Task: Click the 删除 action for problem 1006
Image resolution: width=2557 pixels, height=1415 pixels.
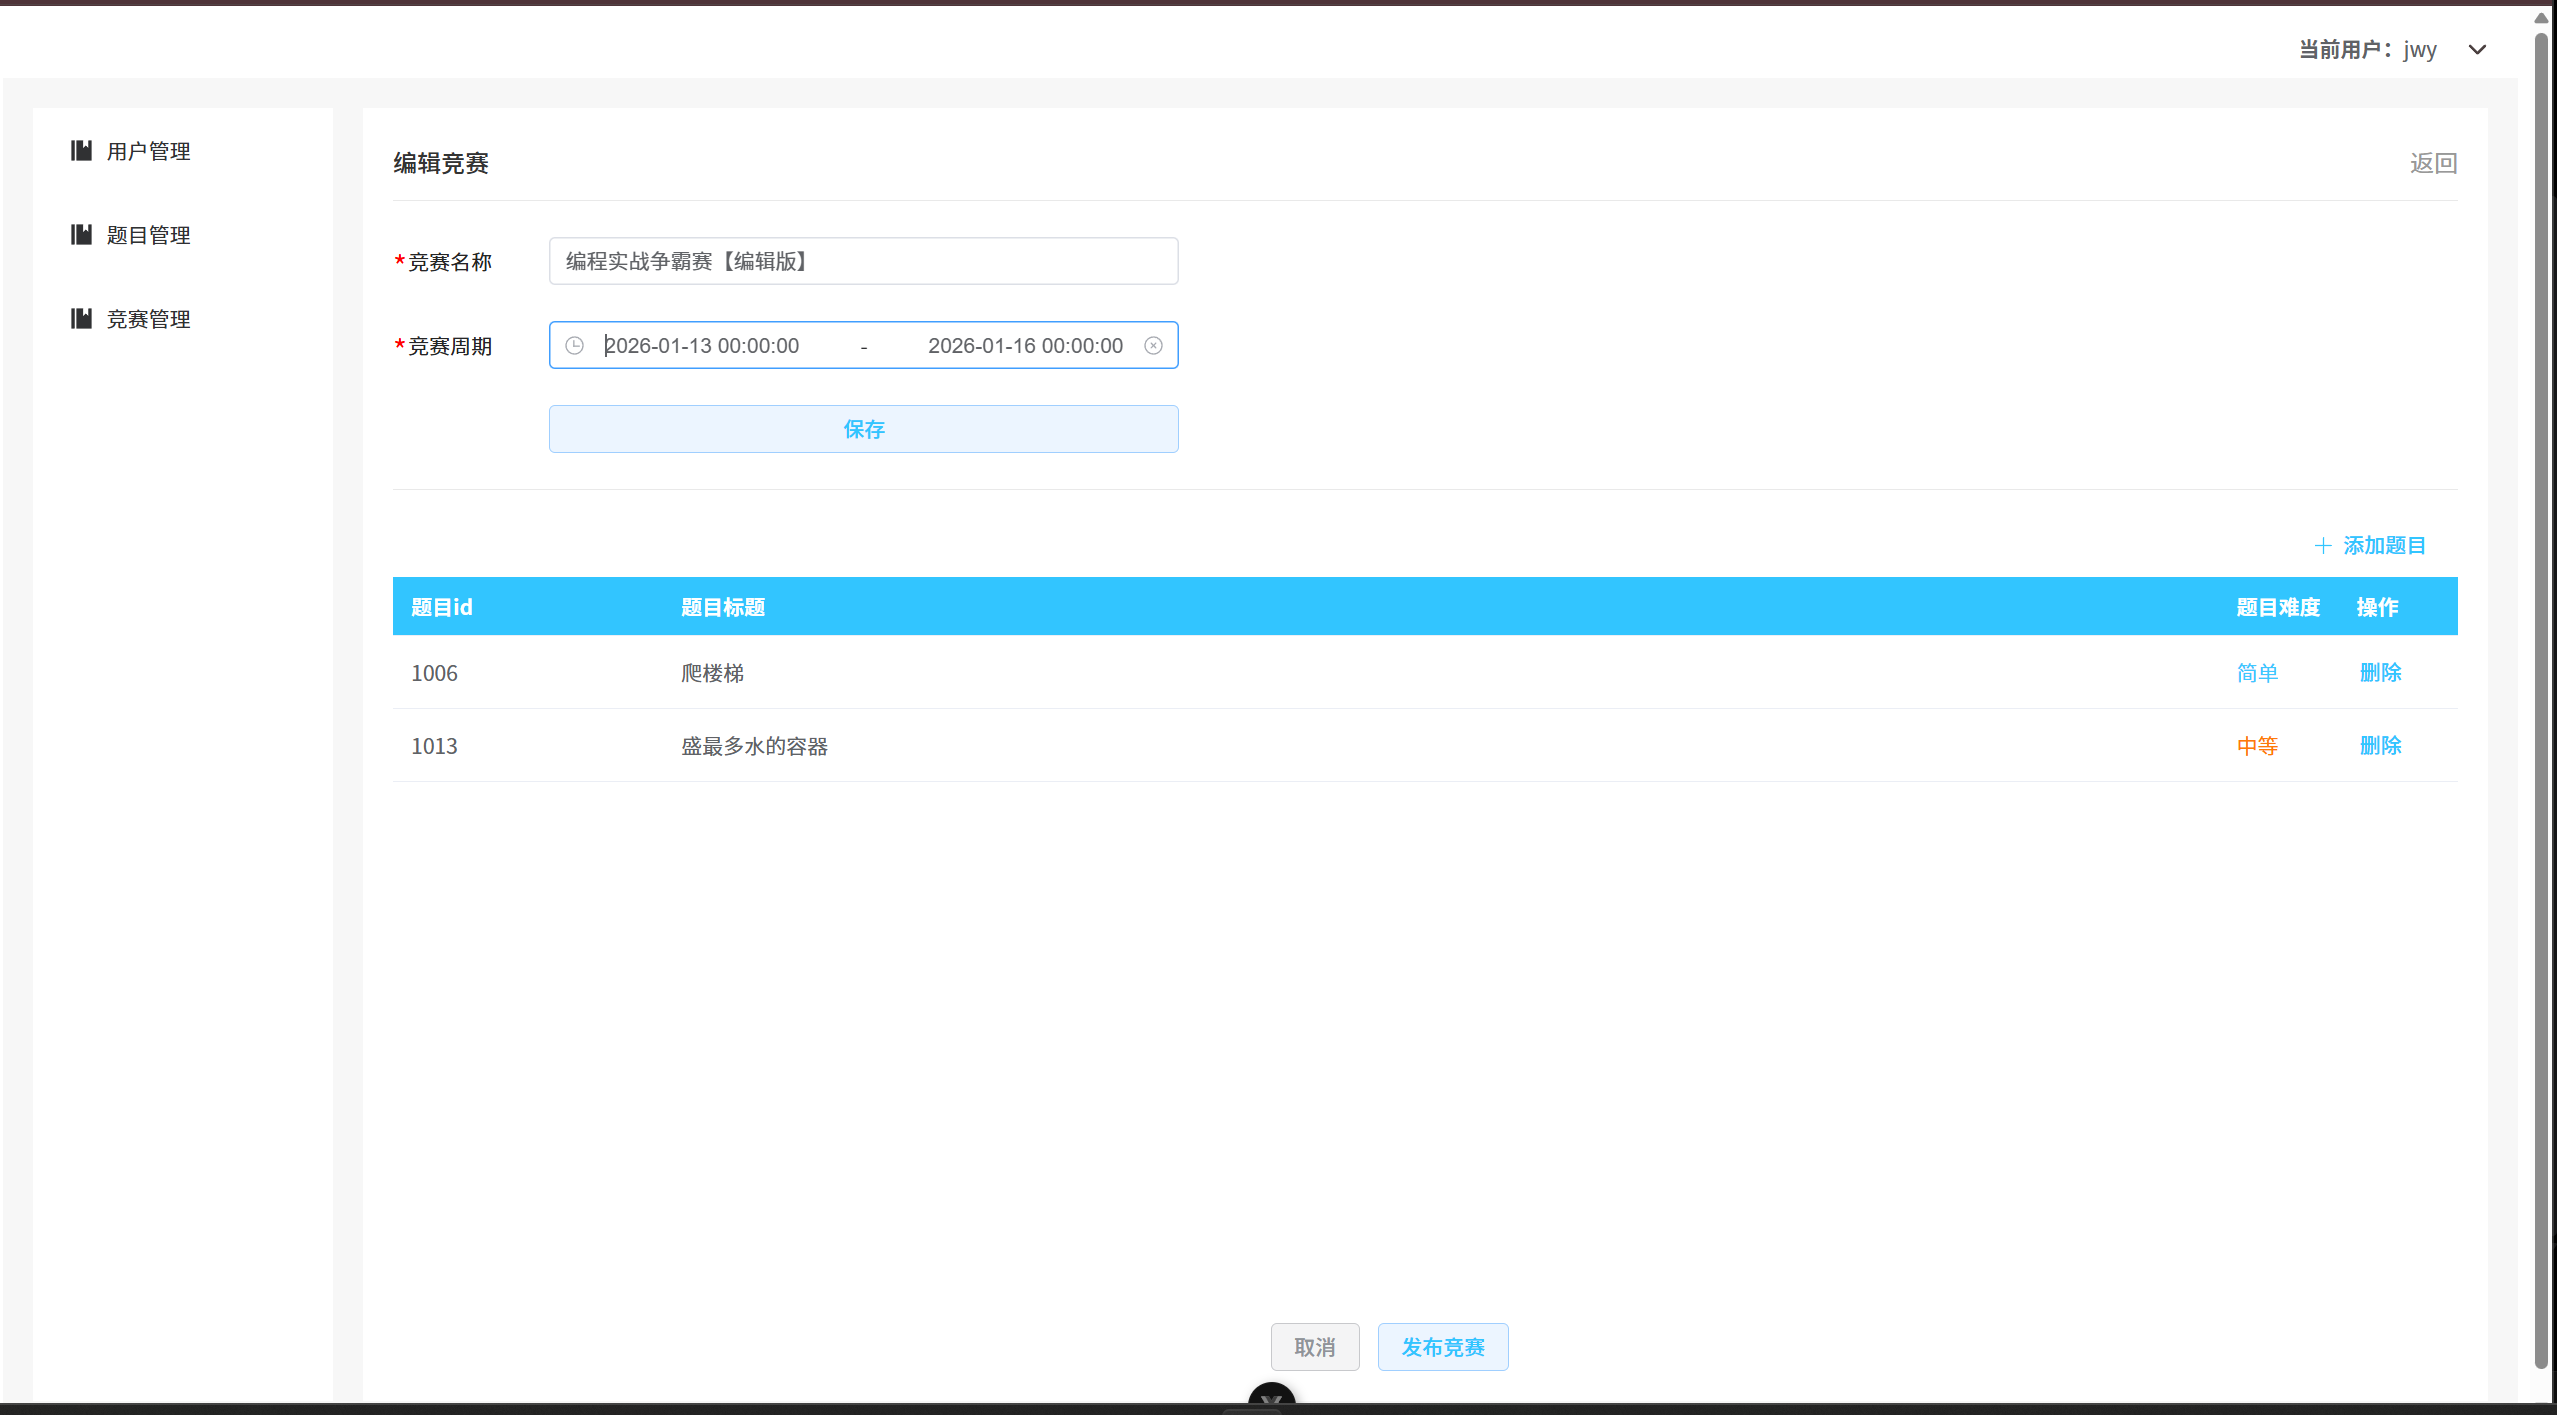Action: [x=2380, y=672]
